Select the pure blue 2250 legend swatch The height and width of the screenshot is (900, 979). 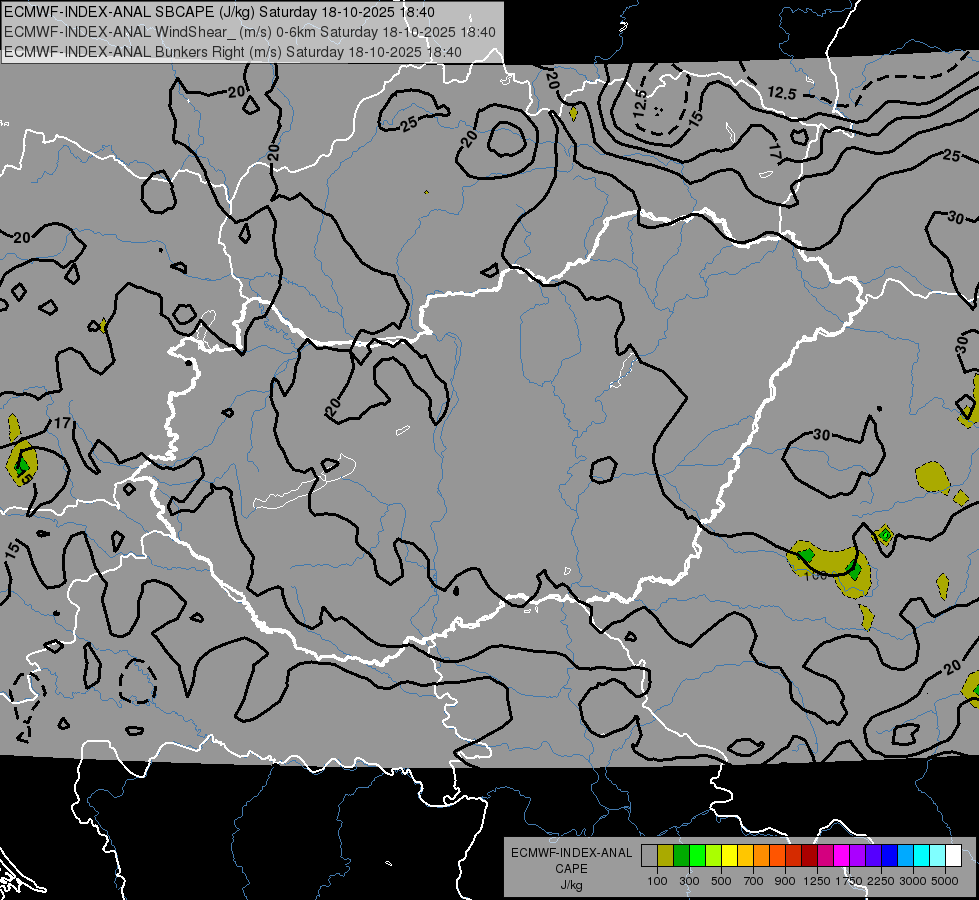tap(890, 855)
